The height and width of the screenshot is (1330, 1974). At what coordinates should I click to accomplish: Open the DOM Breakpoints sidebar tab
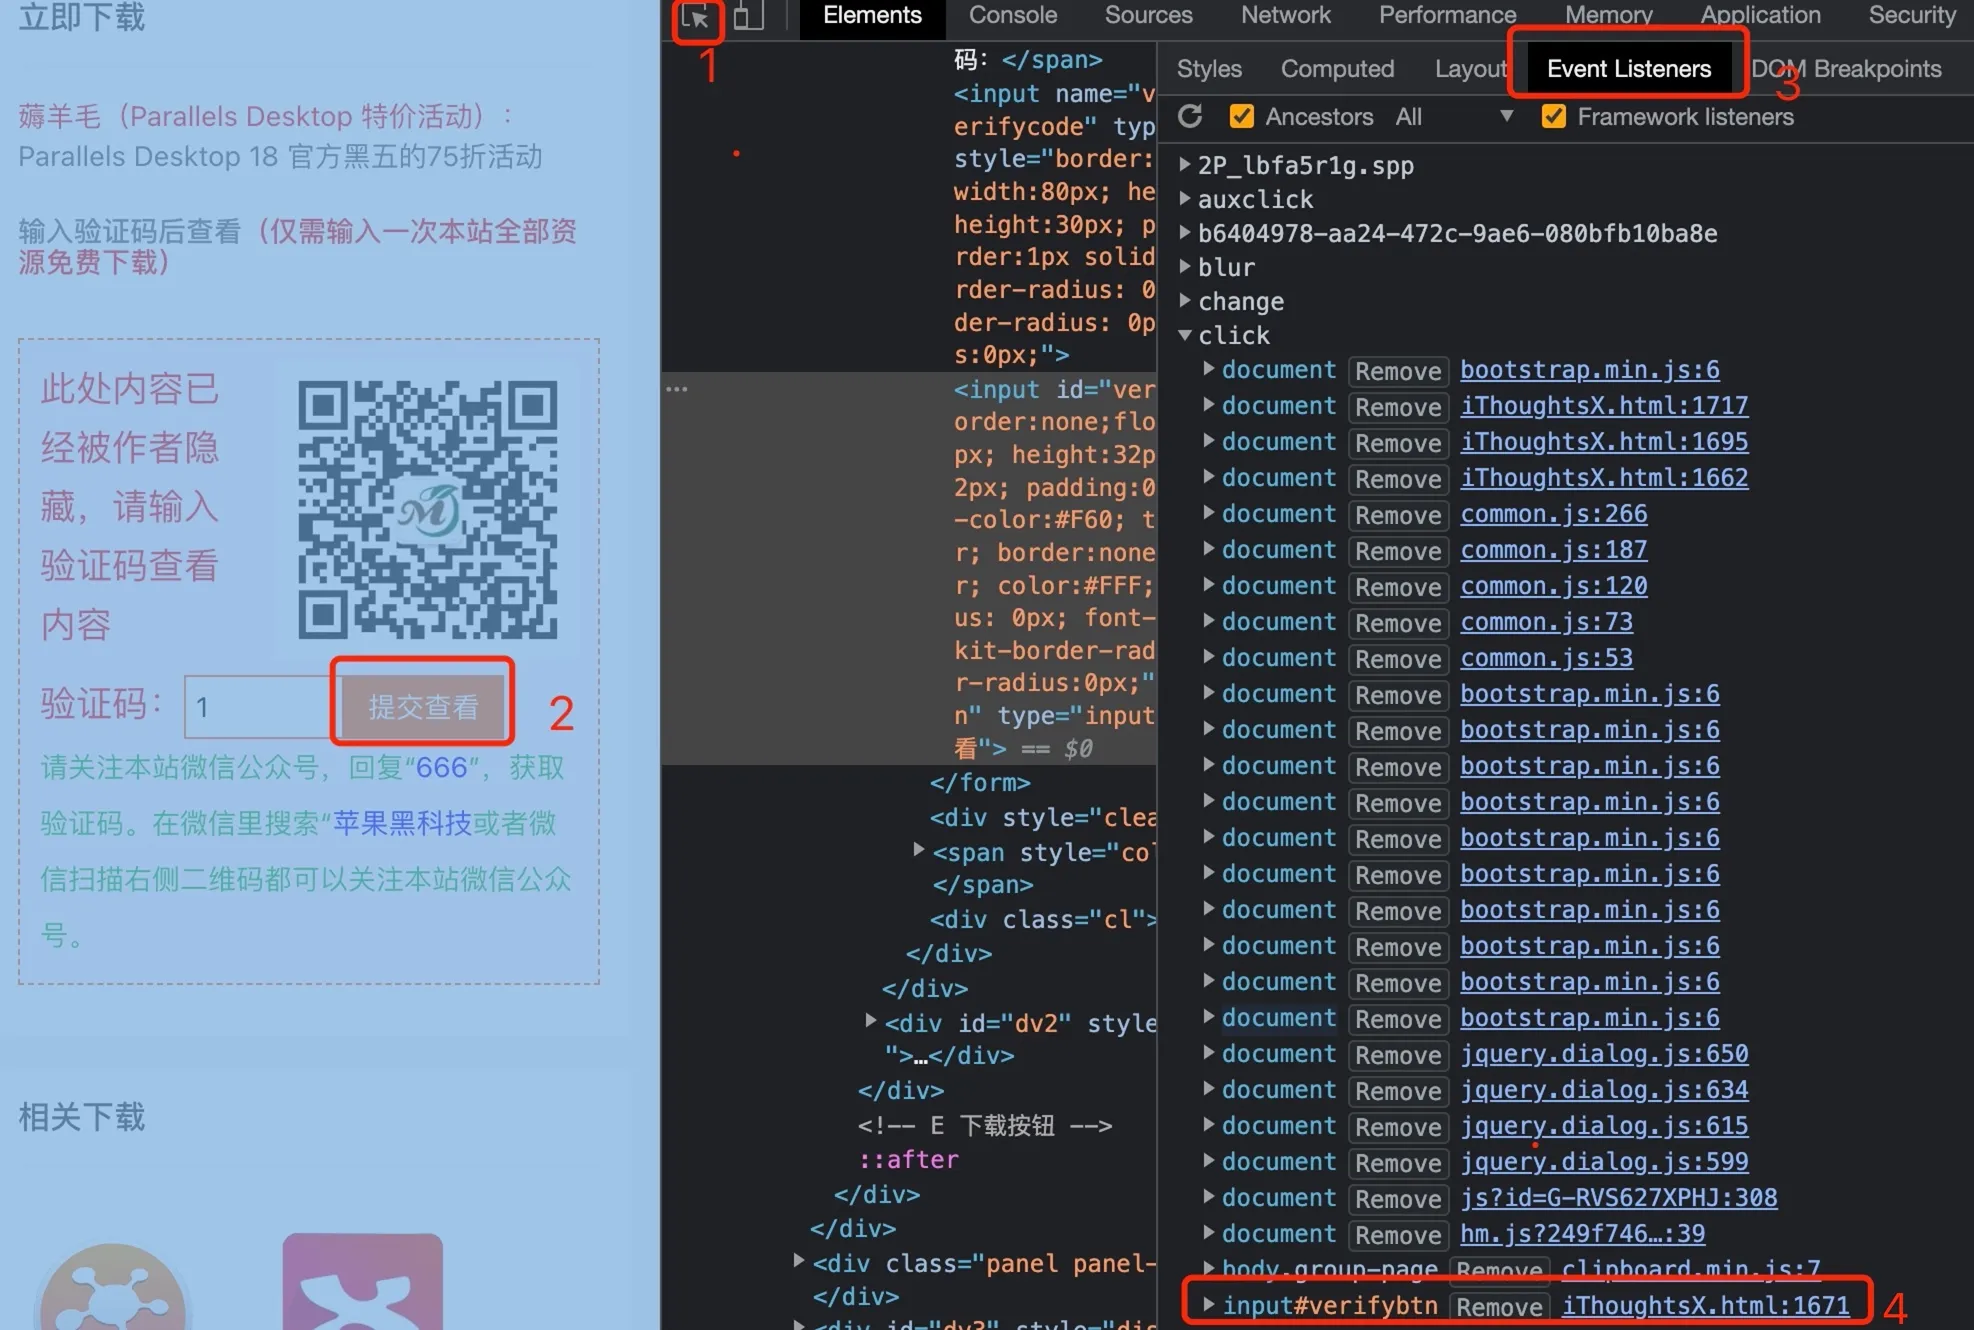(x=1846, y=69)
